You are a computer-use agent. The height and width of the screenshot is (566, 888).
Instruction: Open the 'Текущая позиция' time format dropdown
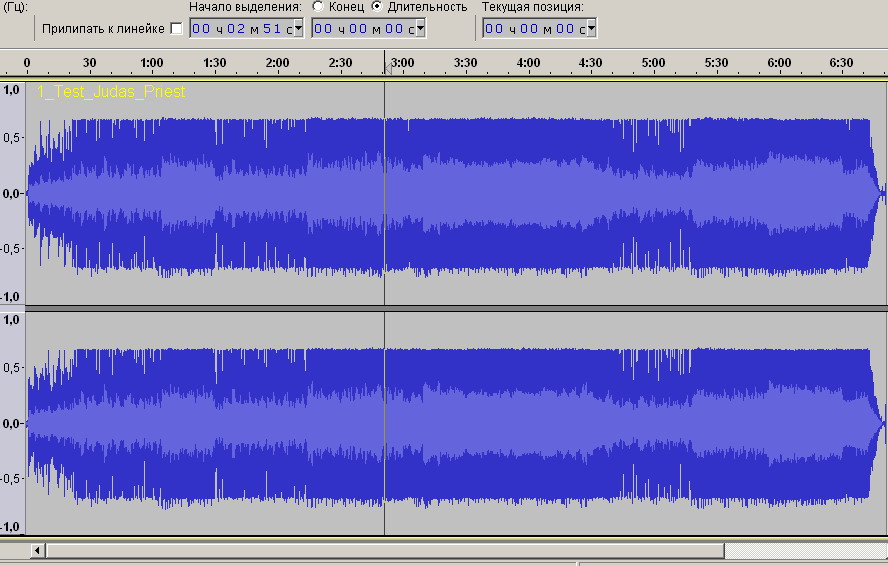[x=591, y=29]
